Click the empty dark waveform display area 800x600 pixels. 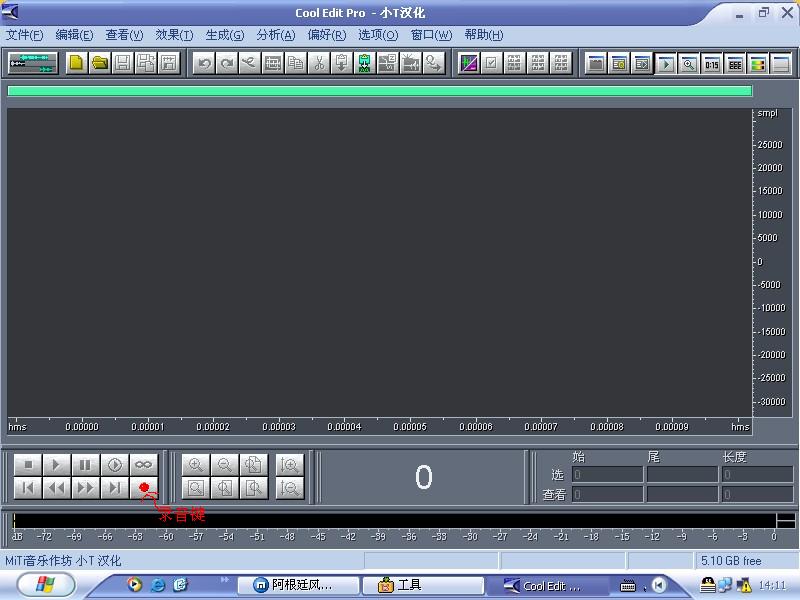click(380, 263)
